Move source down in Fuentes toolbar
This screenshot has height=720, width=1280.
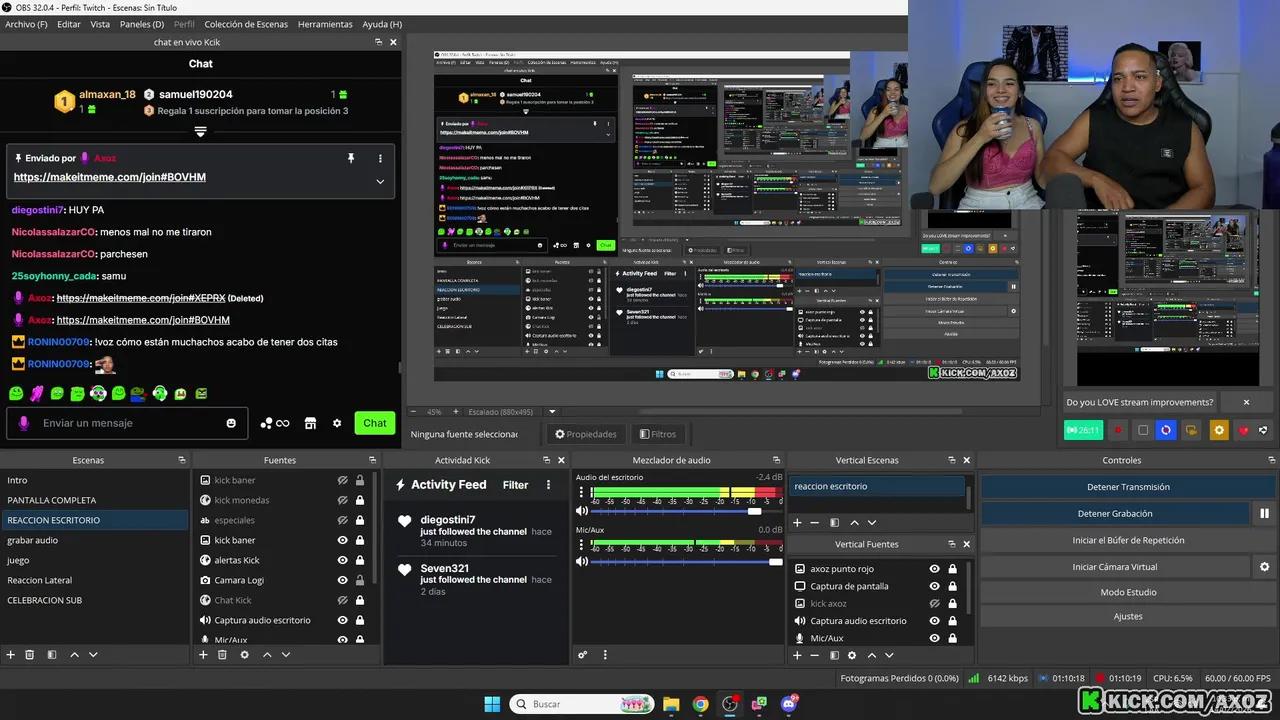(286, 655)
